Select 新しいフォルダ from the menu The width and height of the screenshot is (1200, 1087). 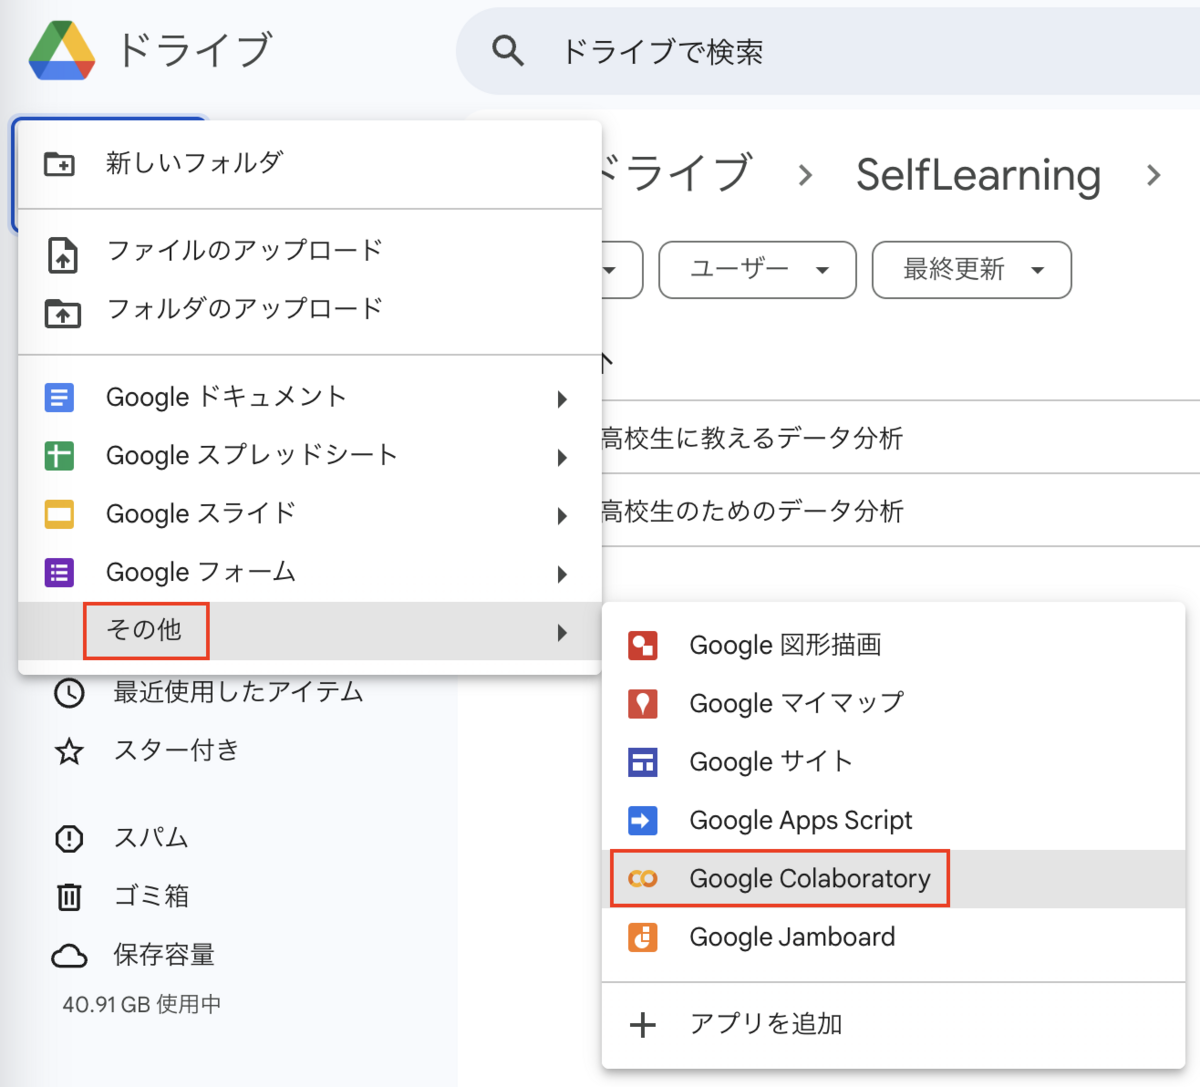pyautogui.click(x=195, y=163)
